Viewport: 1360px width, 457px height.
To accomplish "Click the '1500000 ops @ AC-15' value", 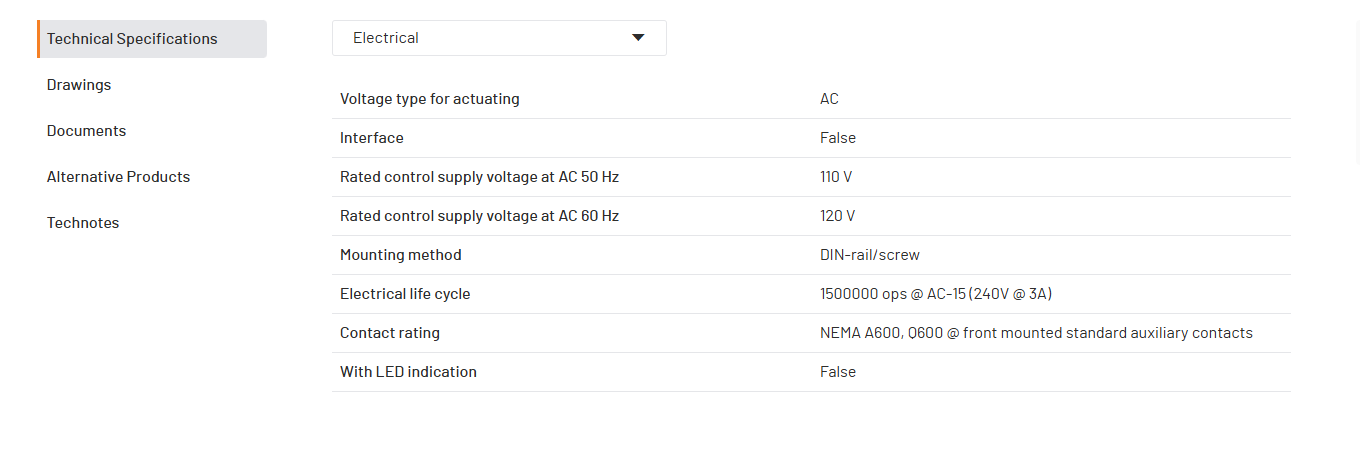I will (935, 294).
